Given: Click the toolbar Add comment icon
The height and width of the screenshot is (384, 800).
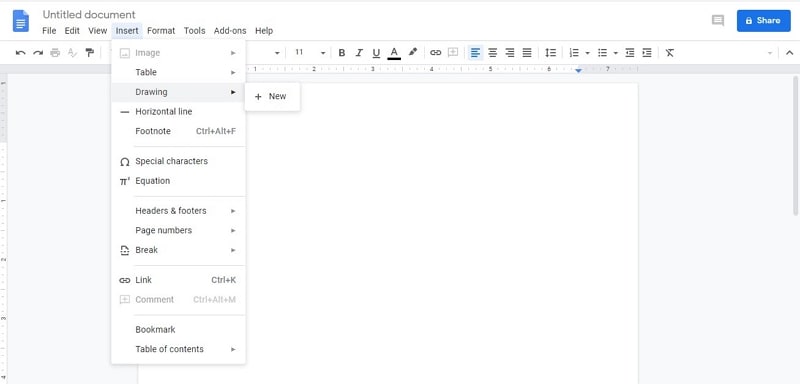Looking at the screenshot, I should click(453, 53).
